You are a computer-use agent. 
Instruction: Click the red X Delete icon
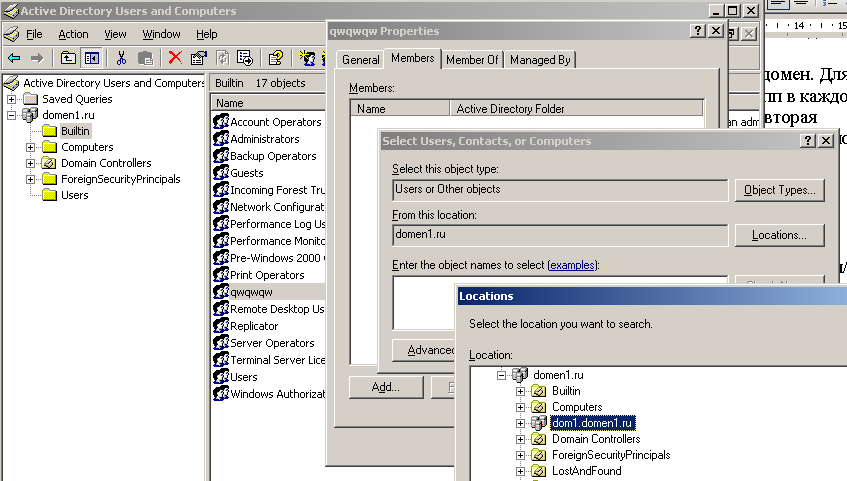coord(175,57)
